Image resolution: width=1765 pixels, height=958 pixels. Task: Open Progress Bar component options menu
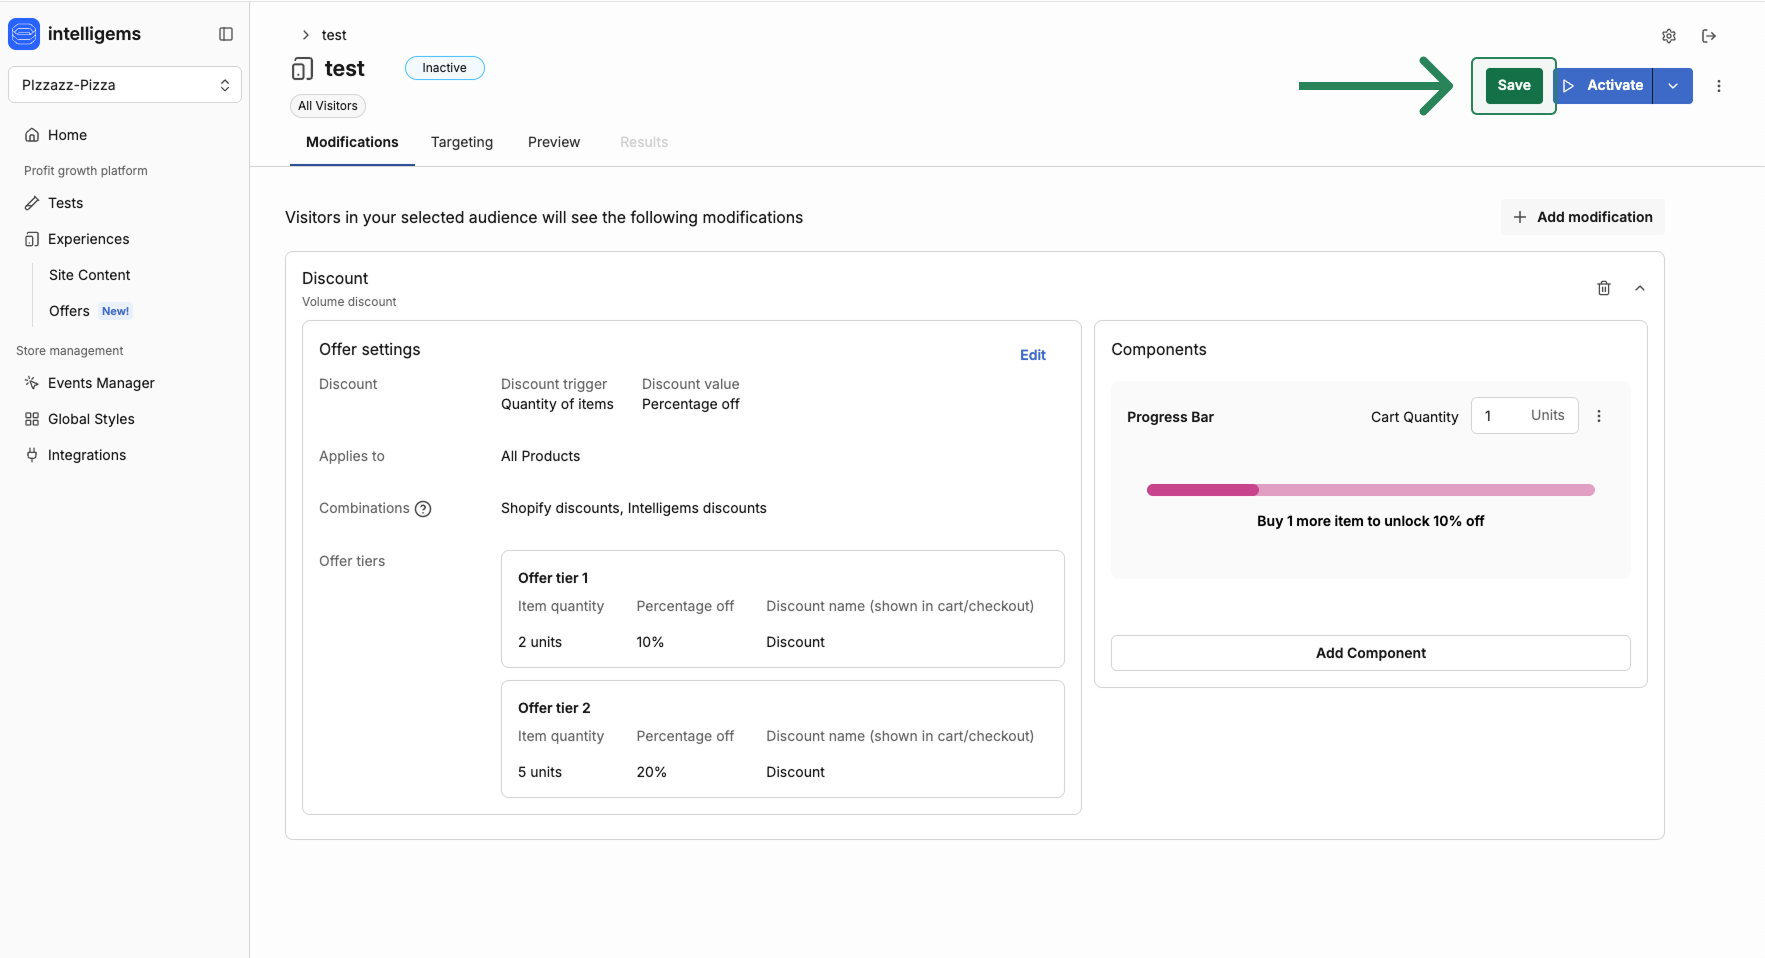click(1599, 416)
